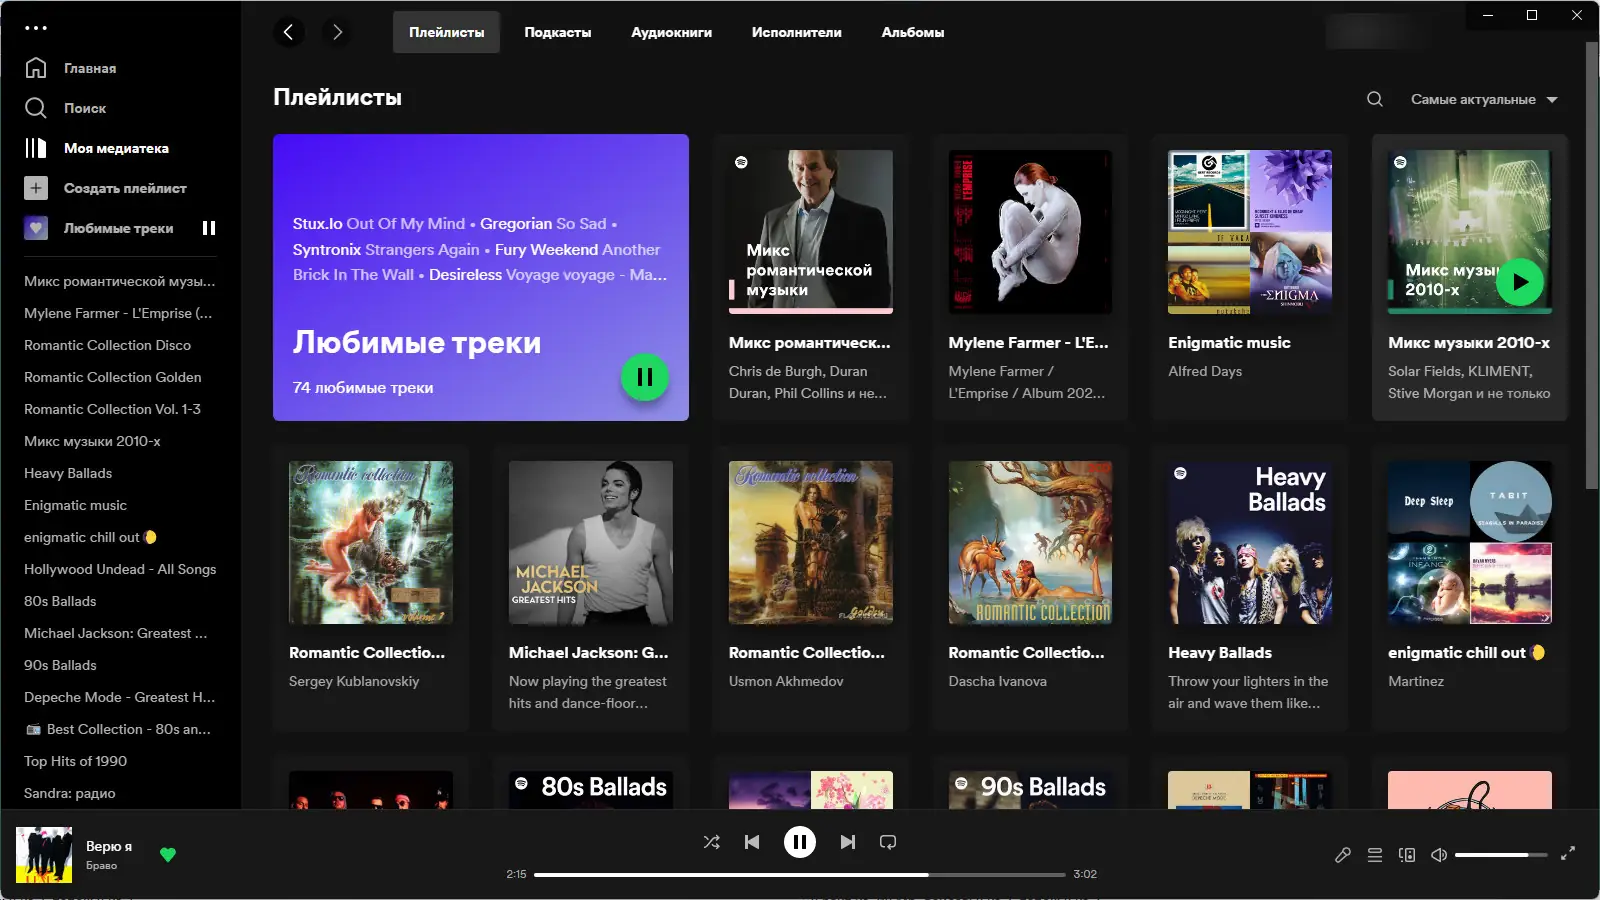This screenshot has height=900, width=1600.
Task: Pause Любимые треки via its green pause button
Action: pos(645,378)
